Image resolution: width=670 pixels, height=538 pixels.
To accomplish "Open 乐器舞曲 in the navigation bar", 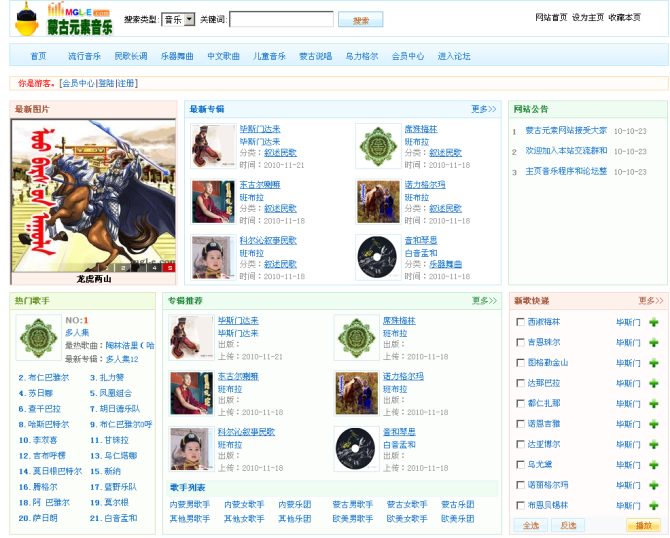I will (177, 56).
